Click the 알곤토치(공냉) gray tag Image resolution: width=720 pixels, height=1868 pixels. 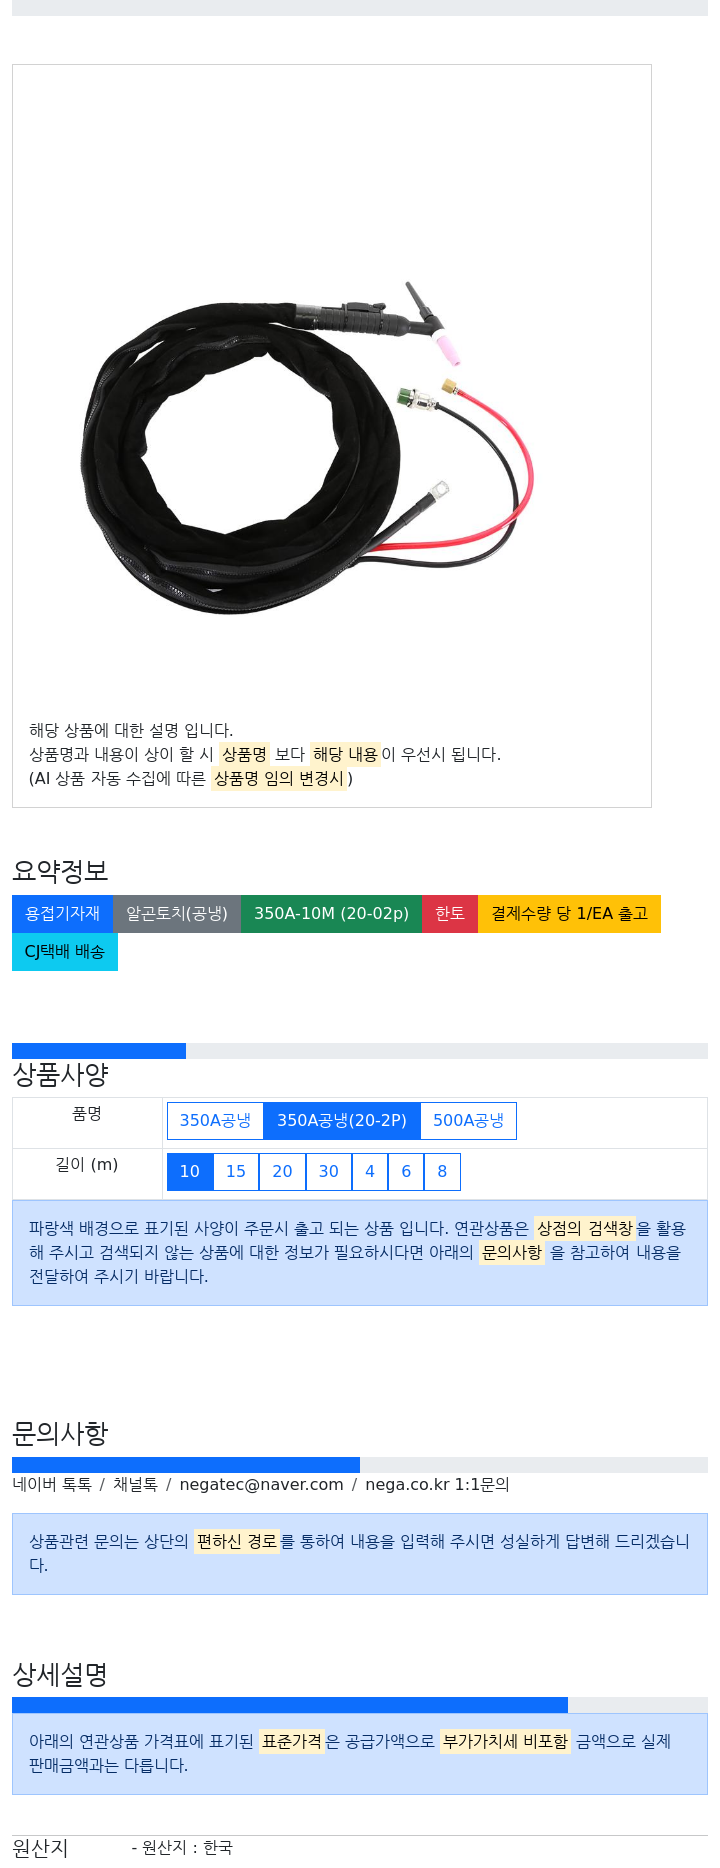[177, 914]
